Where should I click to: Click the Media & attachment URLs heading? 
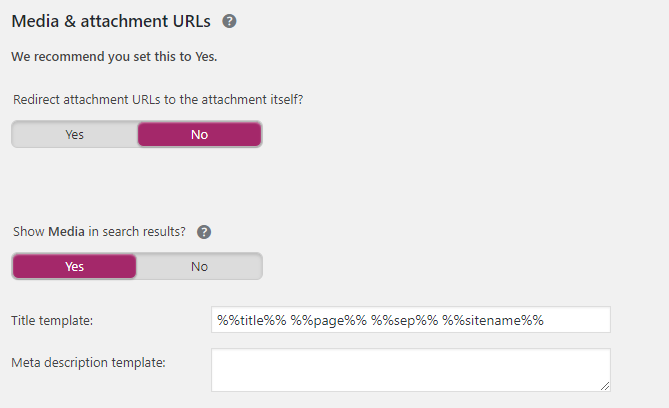click(x=111, y=21)
